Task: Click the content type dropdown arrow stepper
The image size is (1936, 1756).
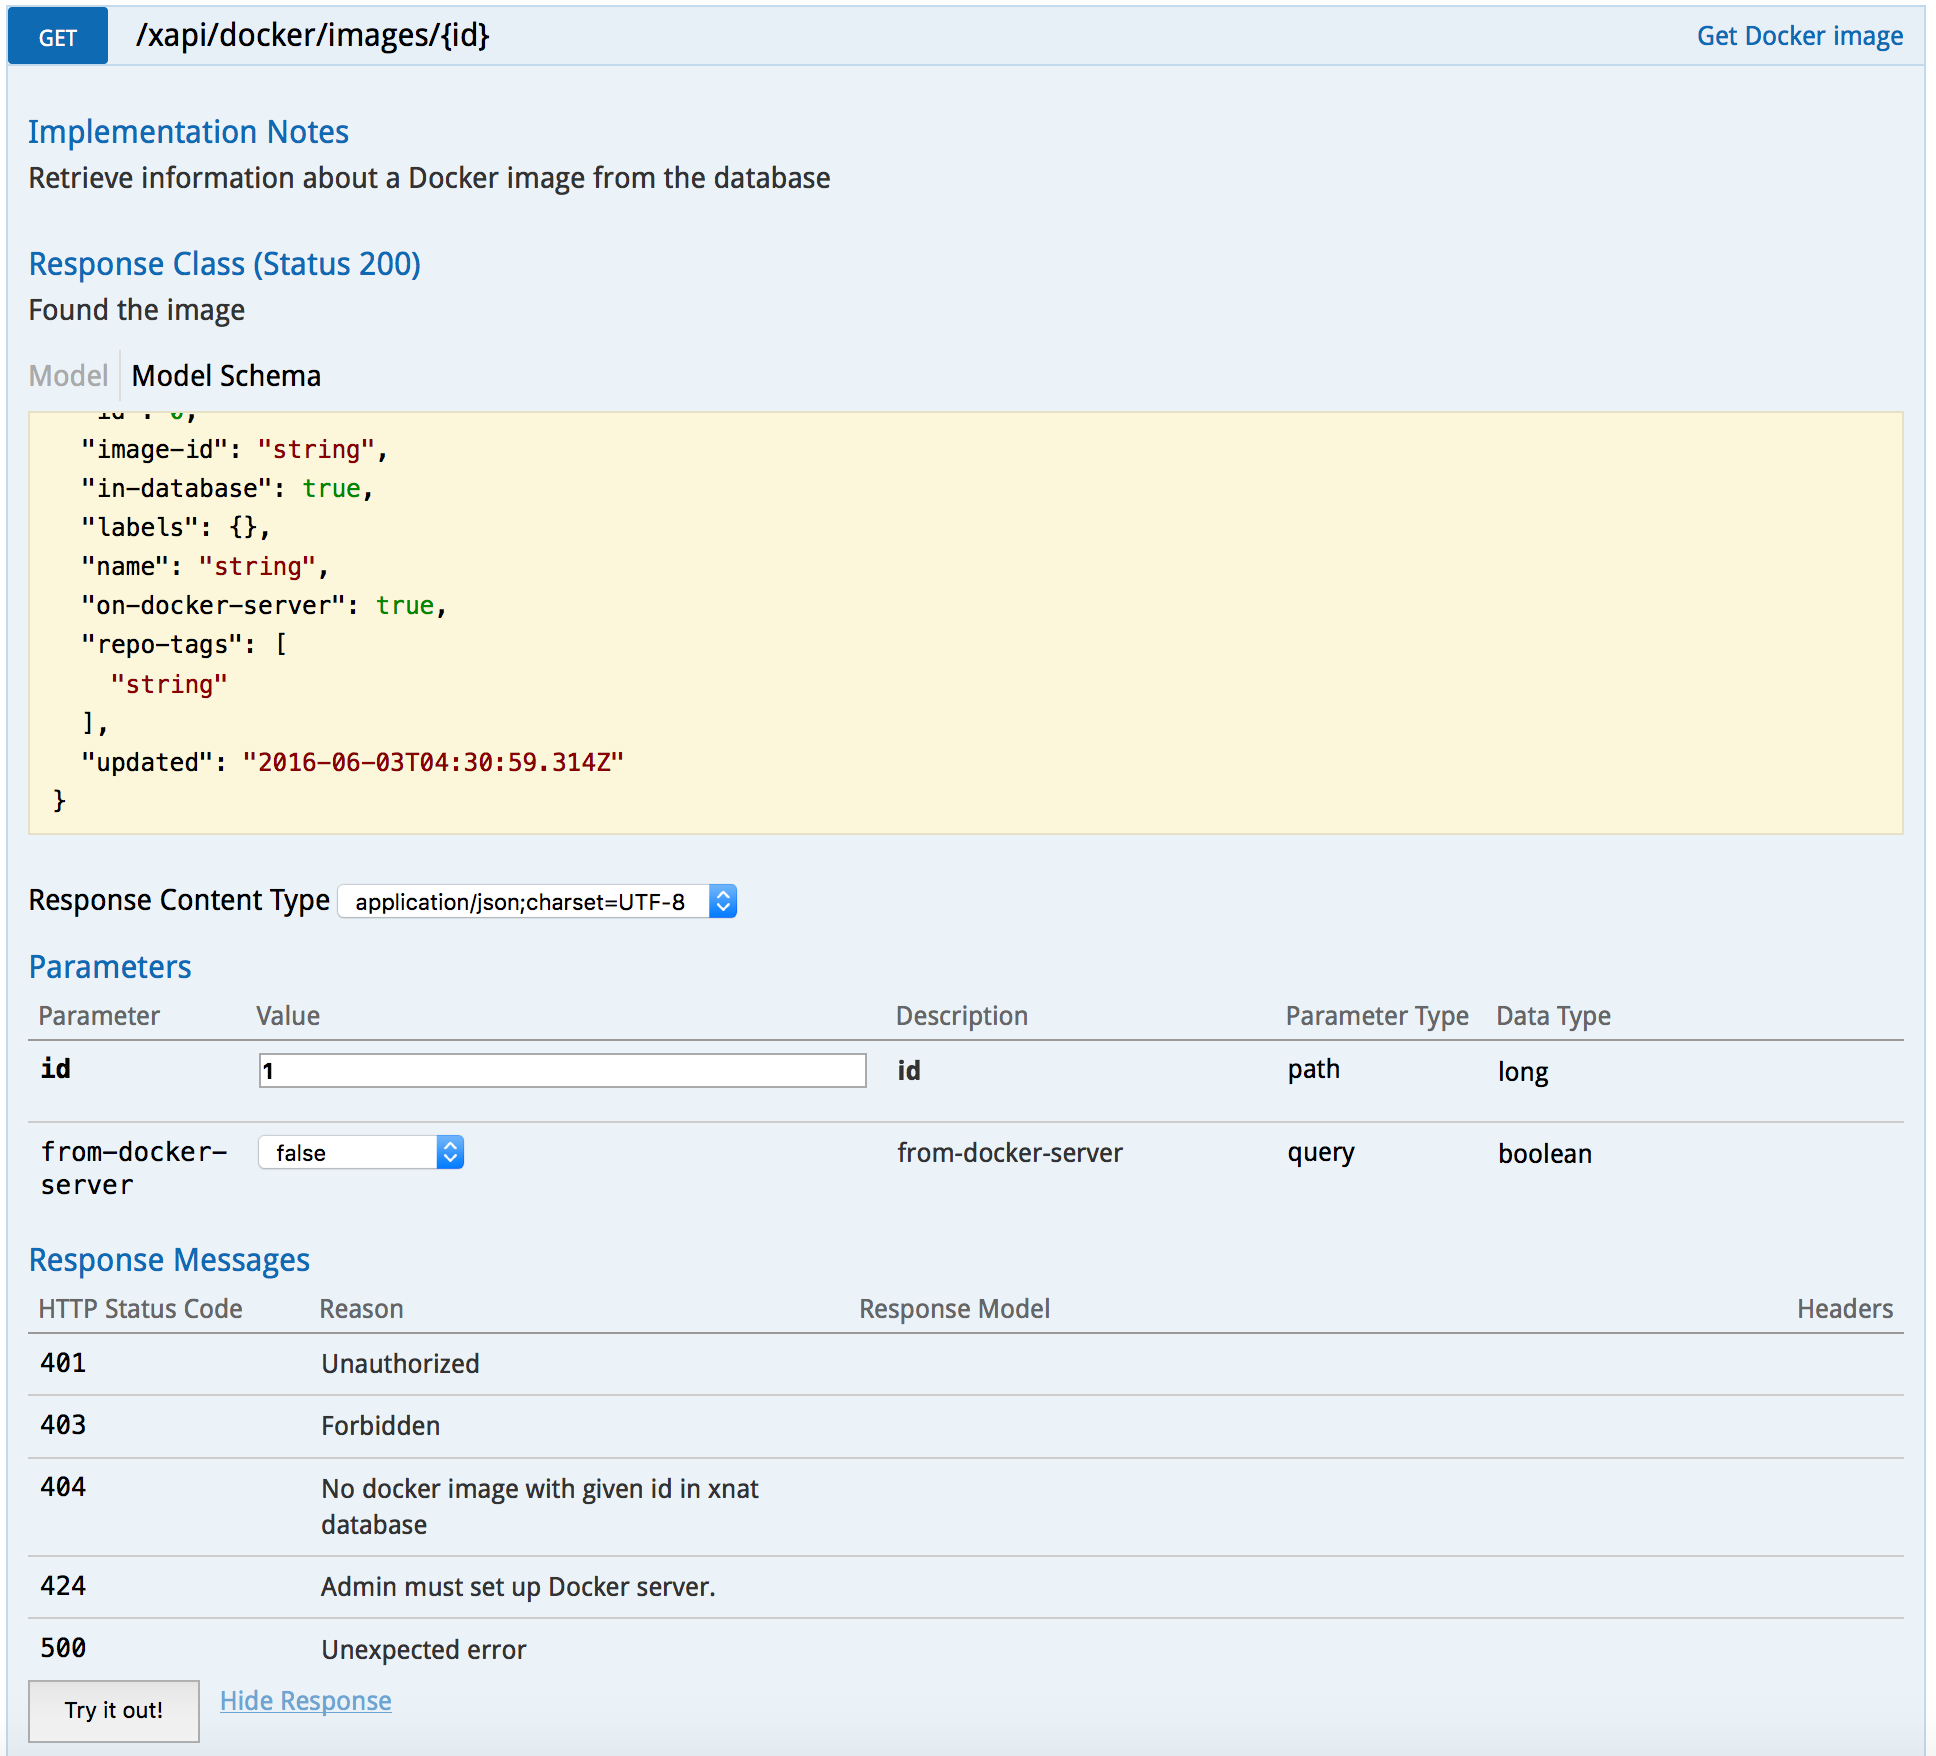Action: pyautogui.click(x=723, y=902)
